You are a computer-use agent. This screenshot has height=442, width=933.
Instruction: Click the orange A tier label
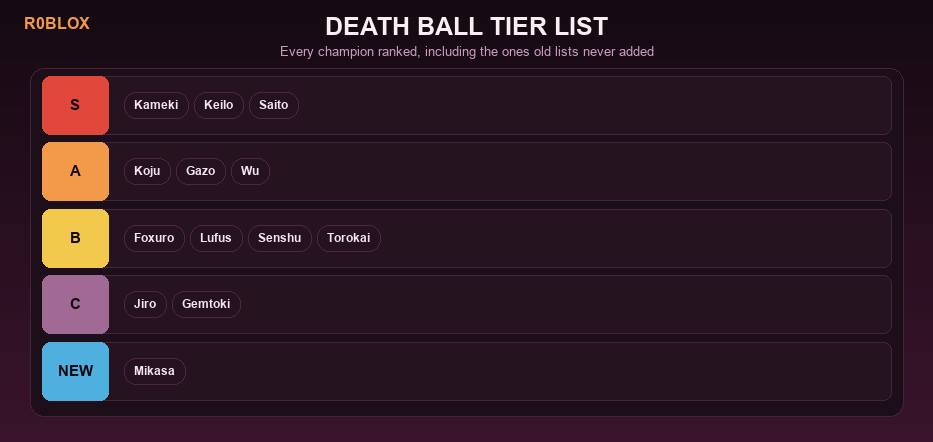[x=75, y=171]
